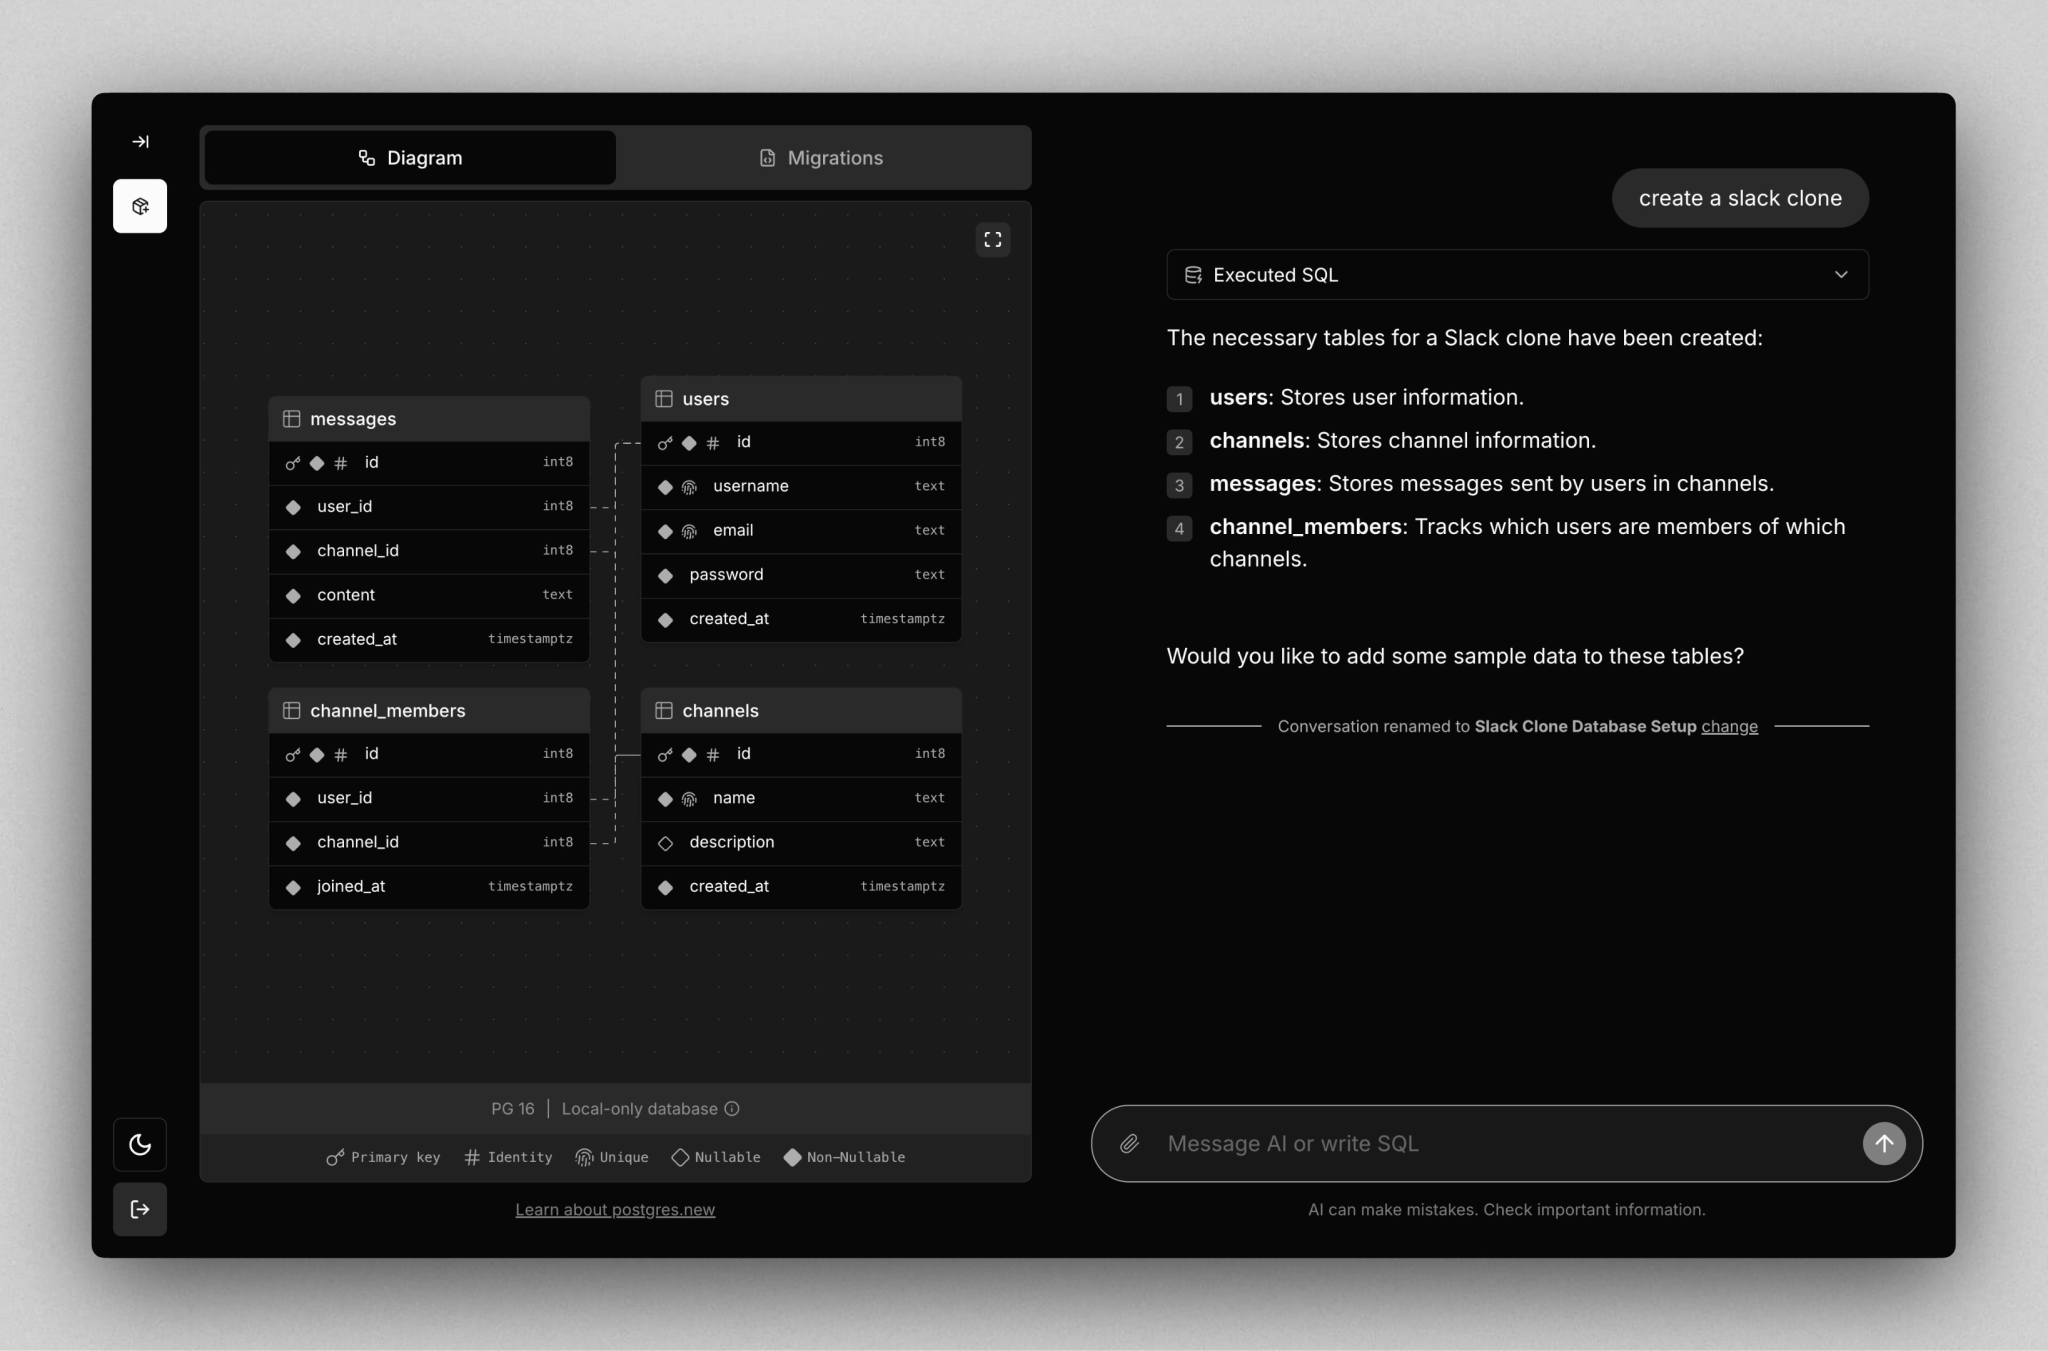The width and height of the screenshot is (2048, 1351).
Task: Expand the Executed SQL chevron
Action: pos(1840,275)
